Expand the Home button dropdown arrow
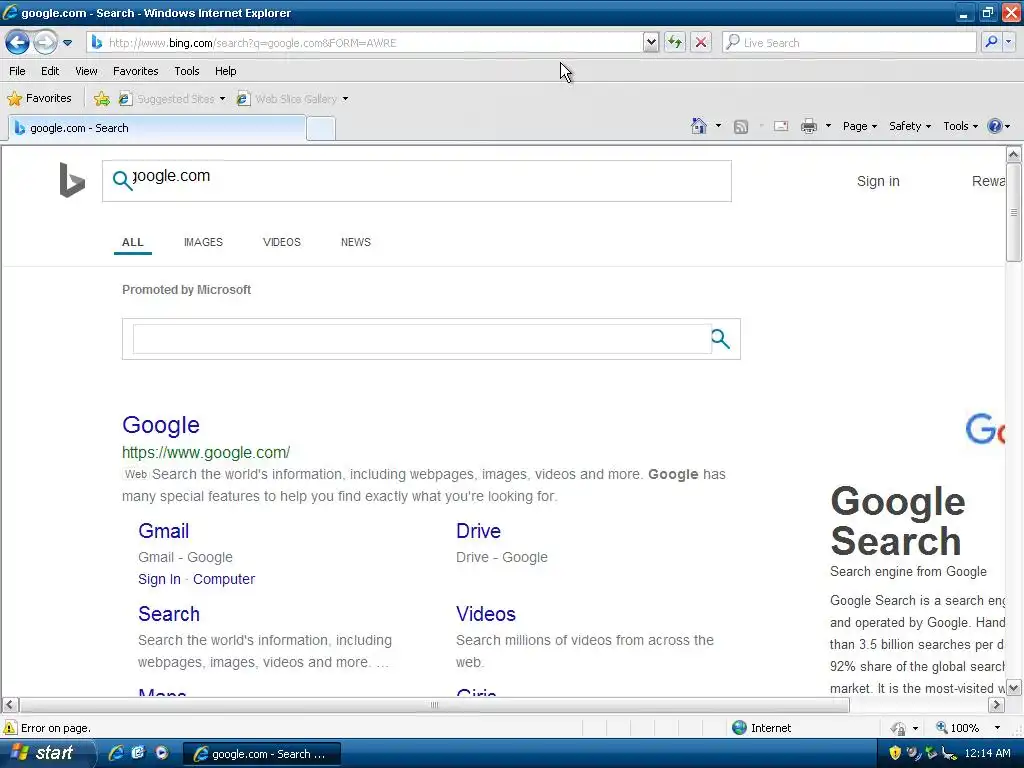The width and height of the screenshot is (1024, 768). [718, 126]
